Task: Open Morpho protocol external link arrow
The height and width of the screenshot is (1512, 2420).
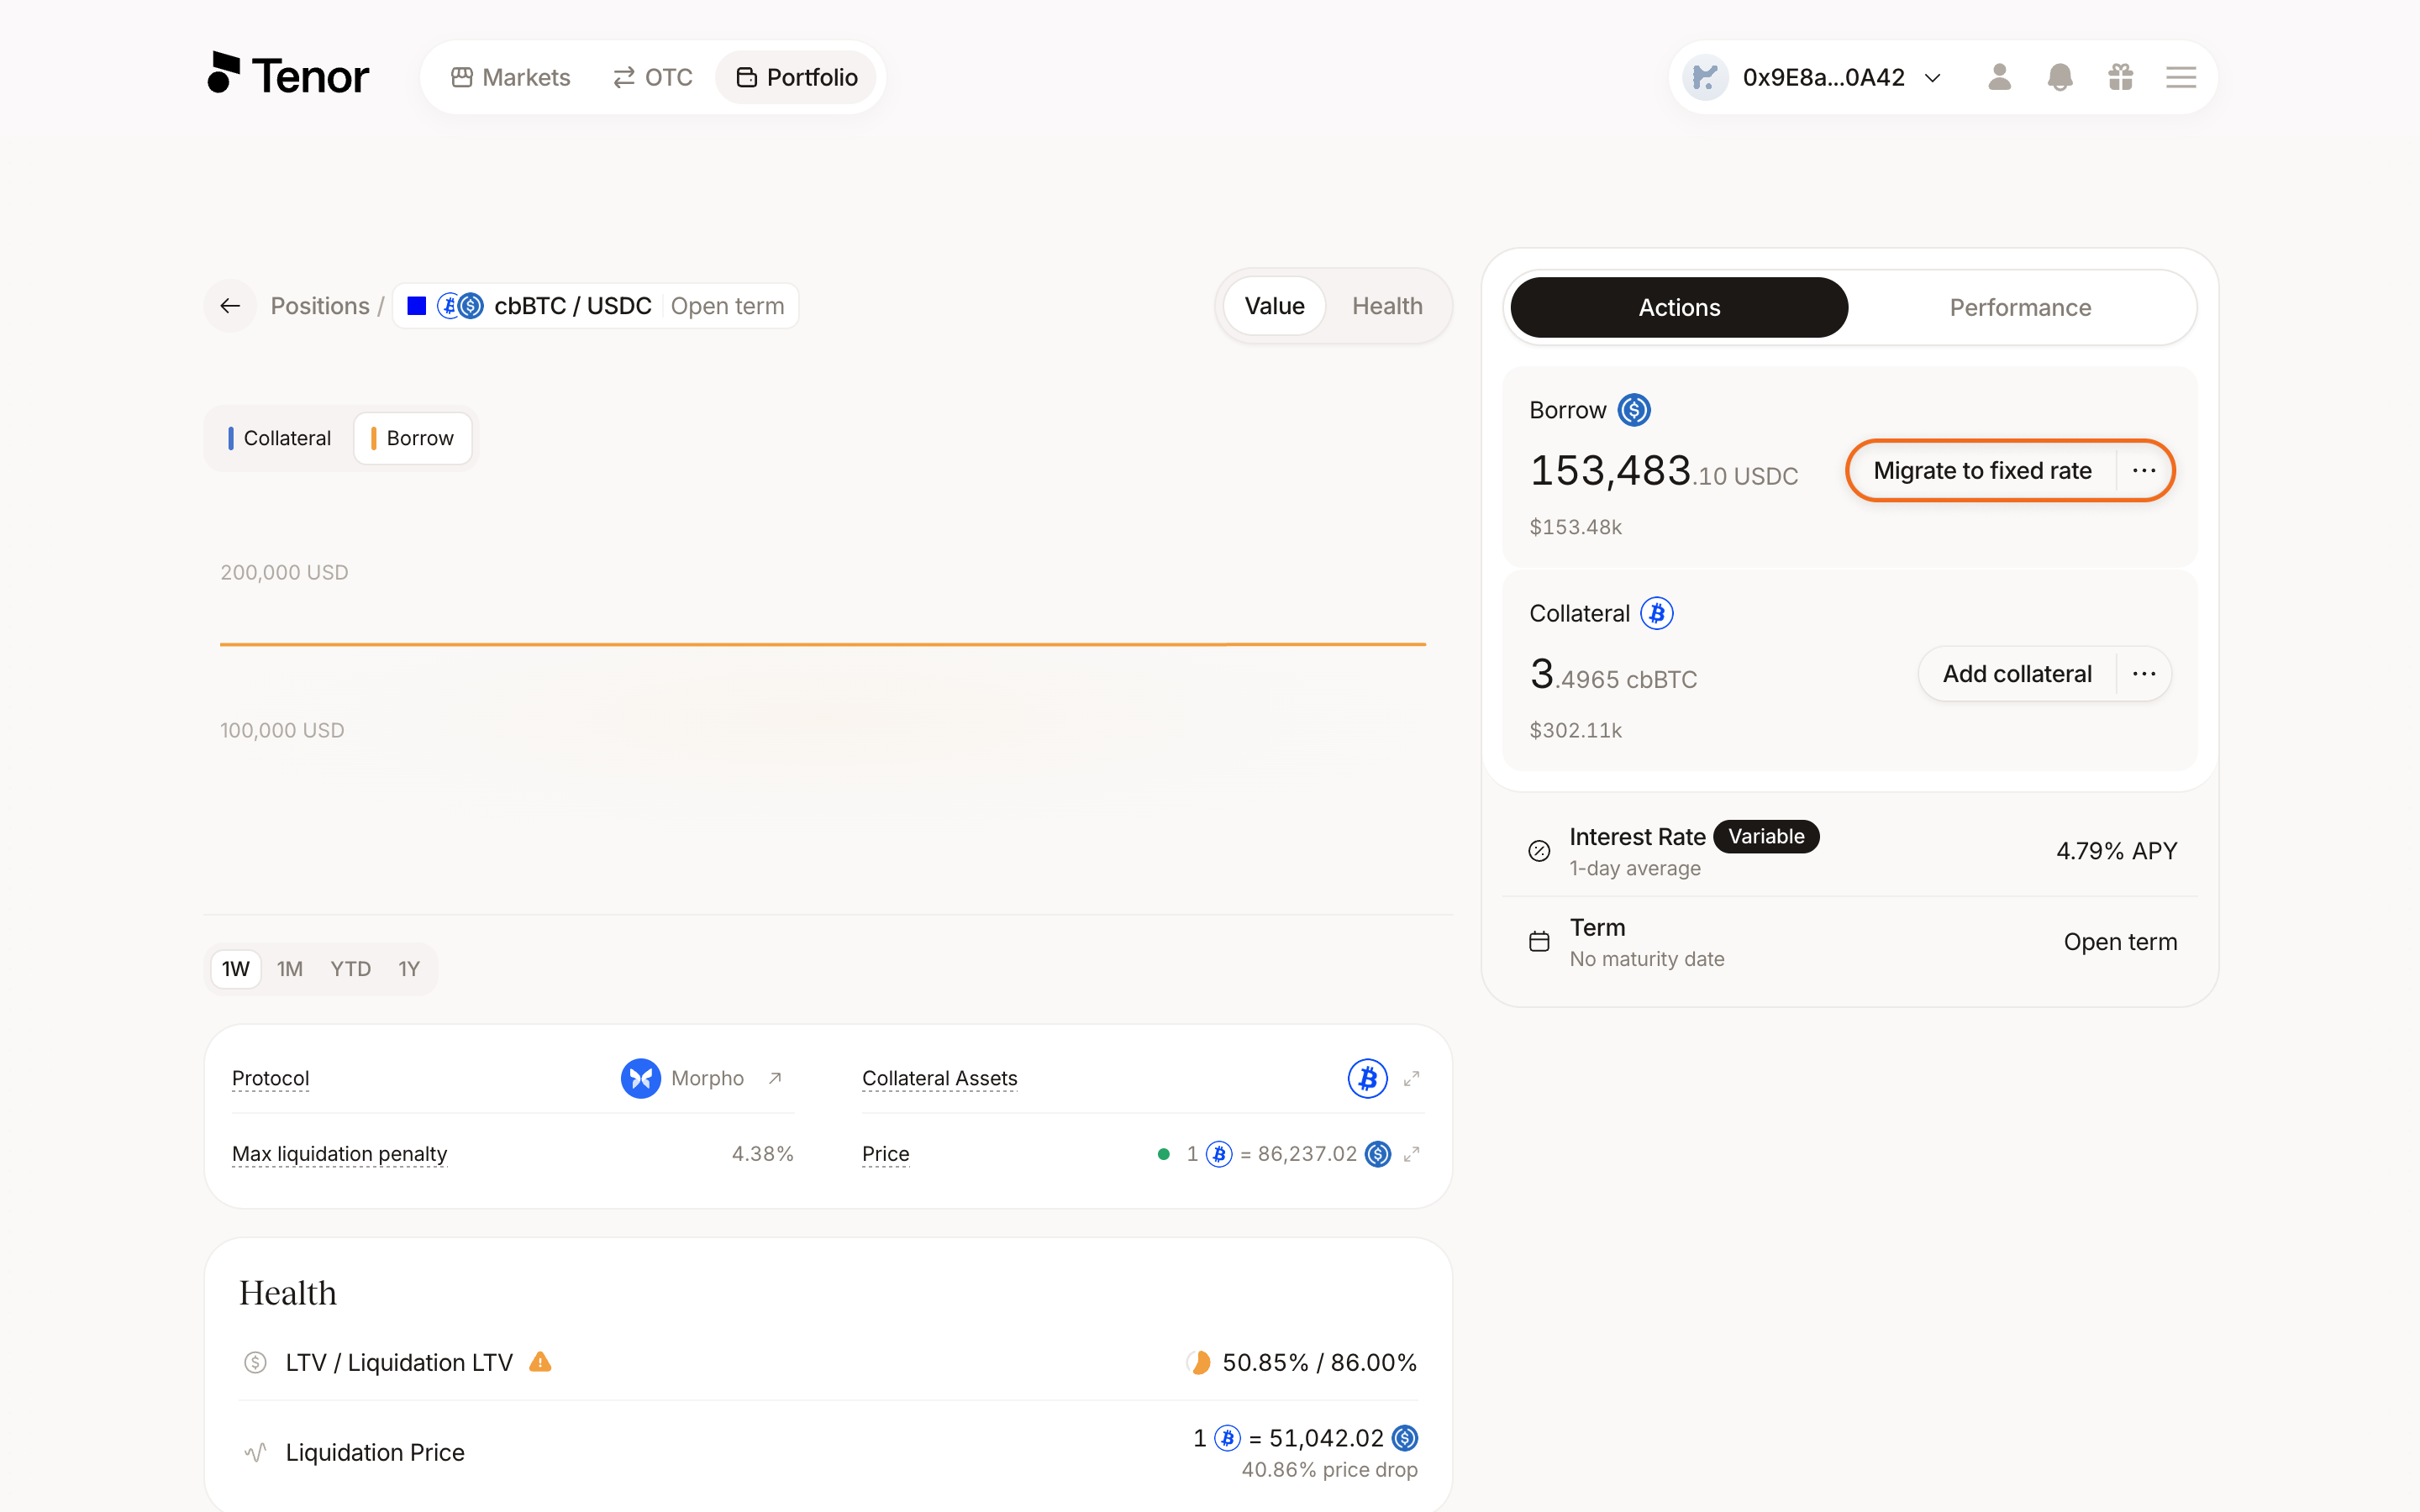Action: tap(775, 1078)
